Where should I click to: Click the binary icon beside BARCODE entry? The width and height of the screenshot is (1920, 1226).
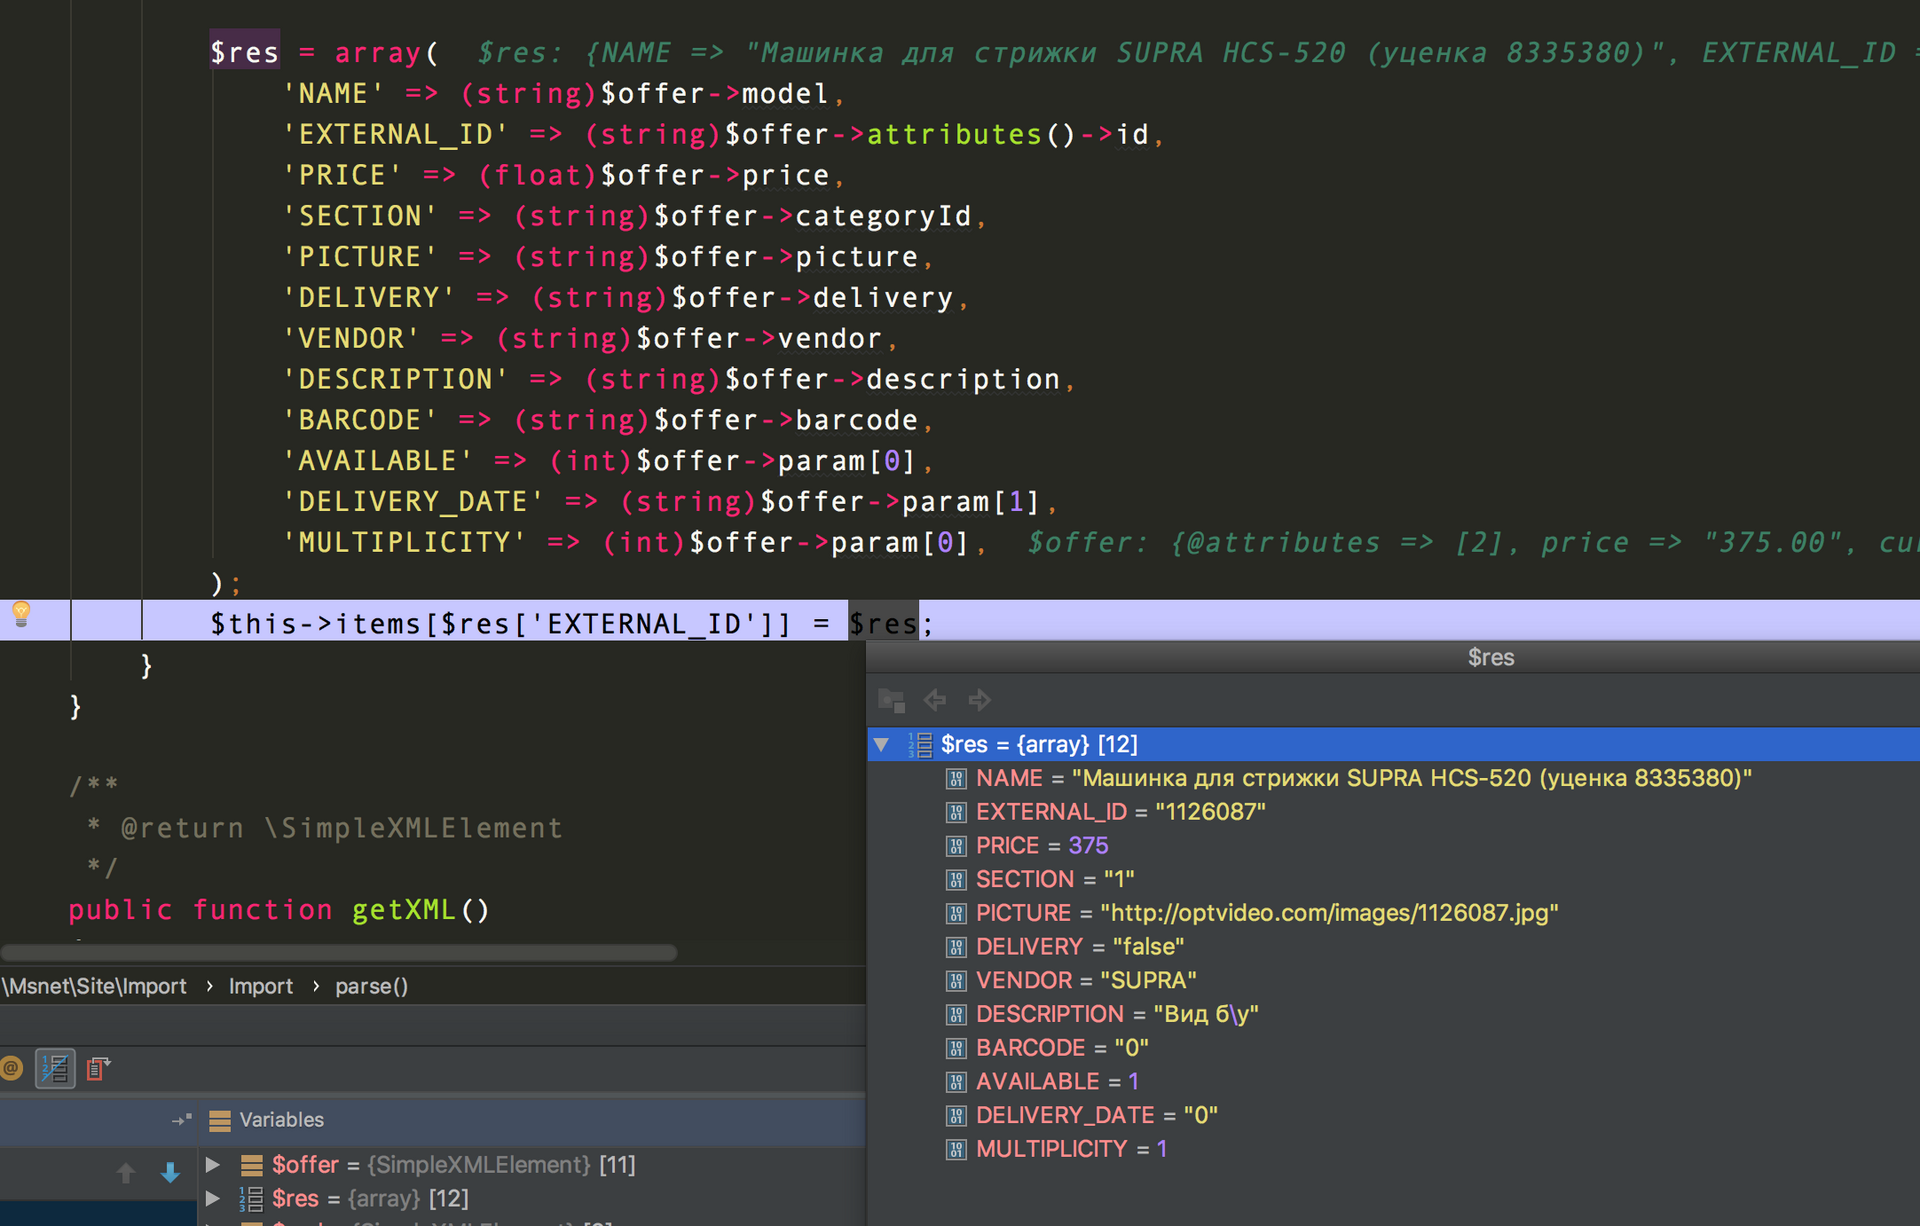956,1048
